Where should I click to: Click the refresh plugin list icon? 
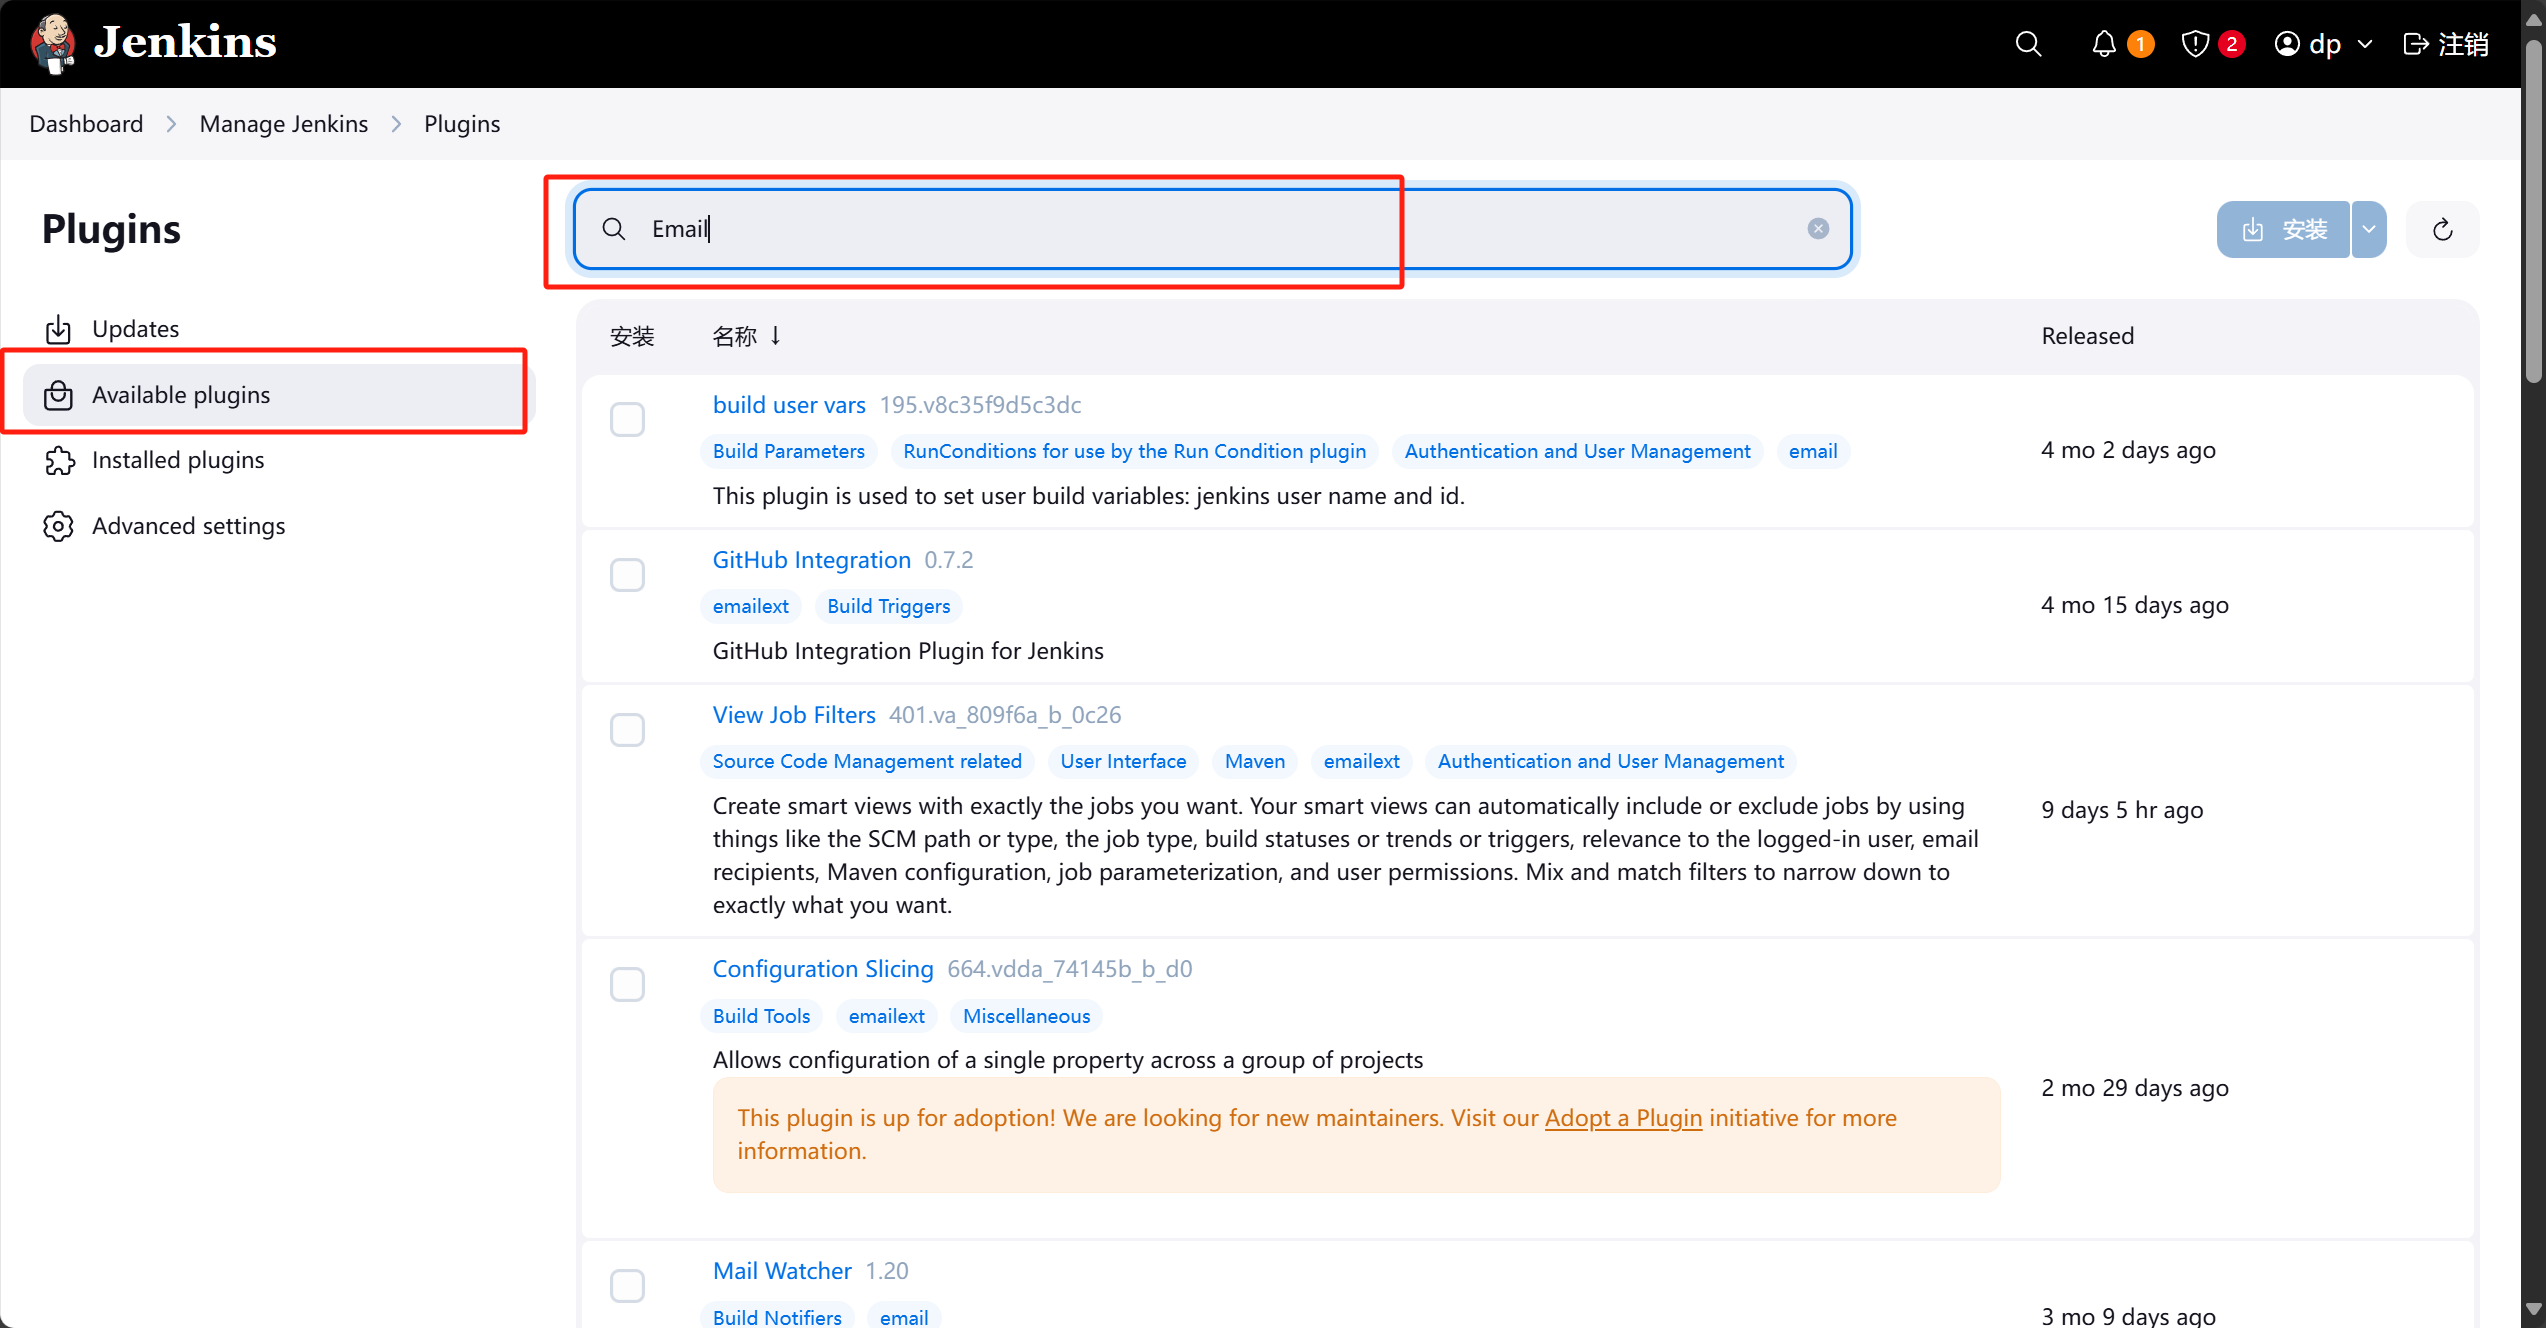pyautogui.click(x=2442, y=230)
